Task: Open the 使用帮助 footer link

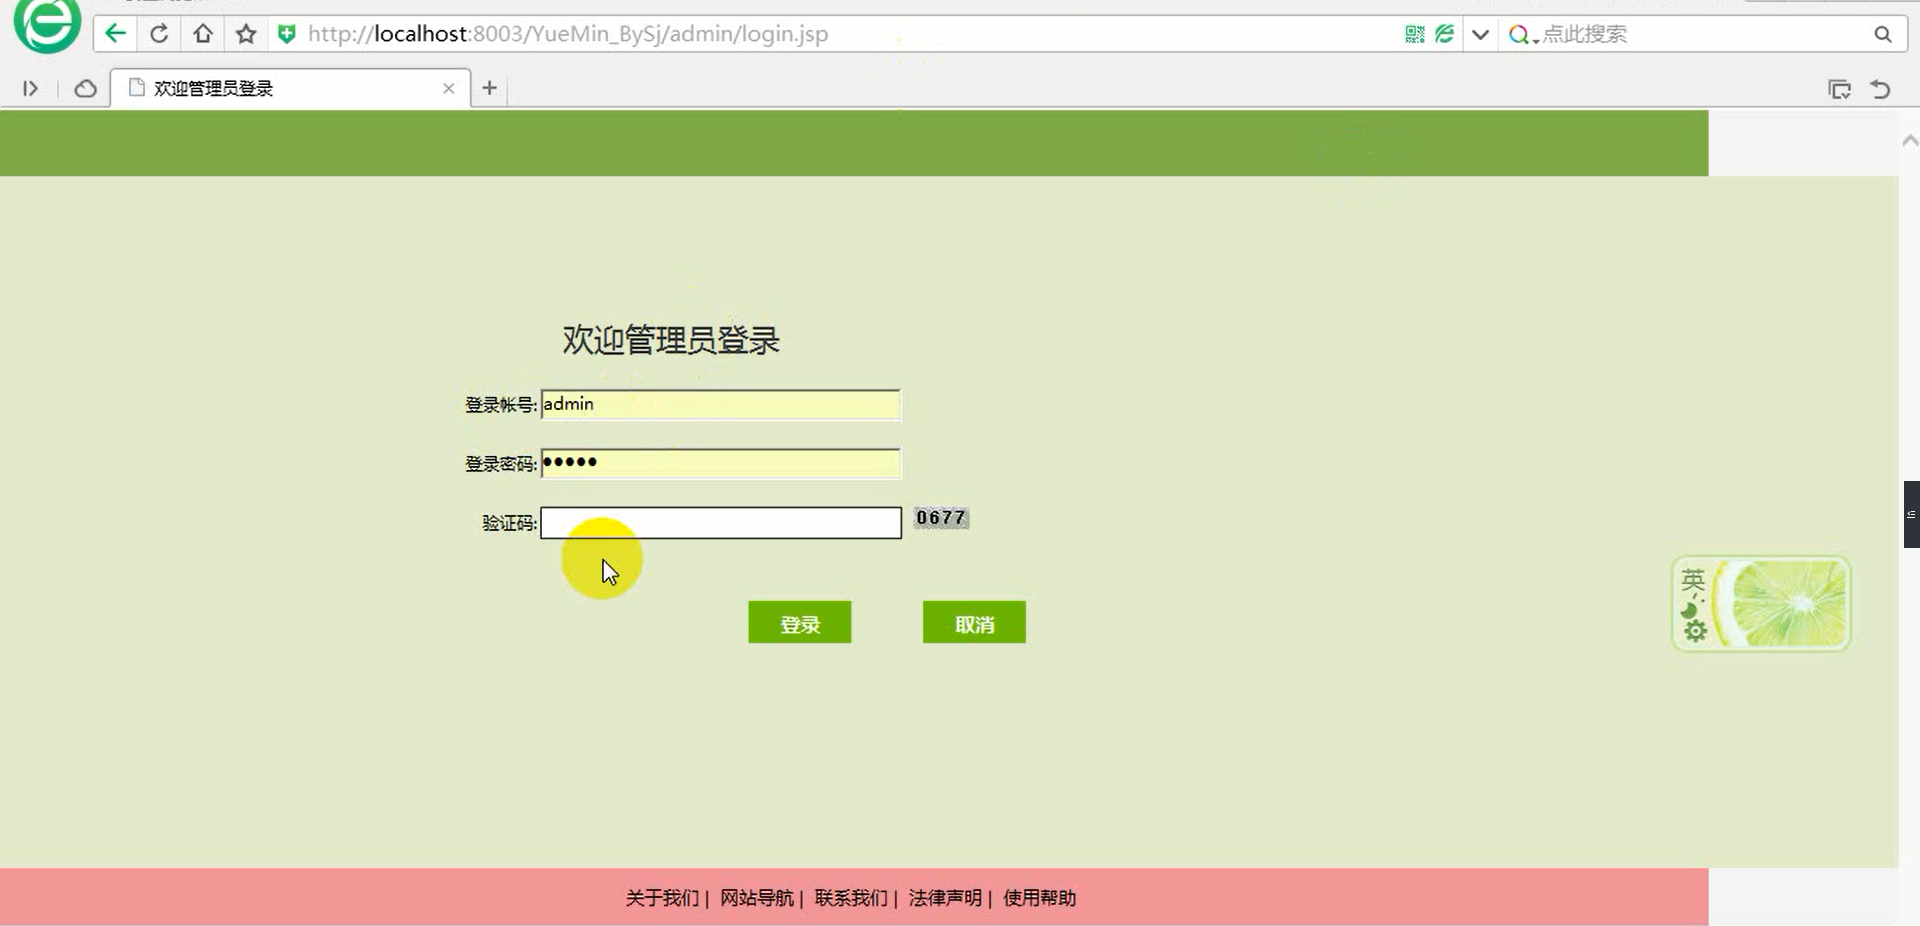Action: click(1040, 898)
